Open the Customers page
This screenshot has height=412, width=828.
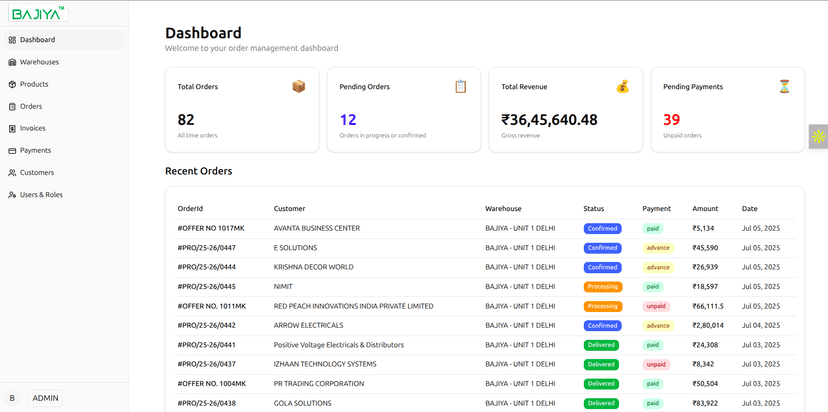point(64,173)
